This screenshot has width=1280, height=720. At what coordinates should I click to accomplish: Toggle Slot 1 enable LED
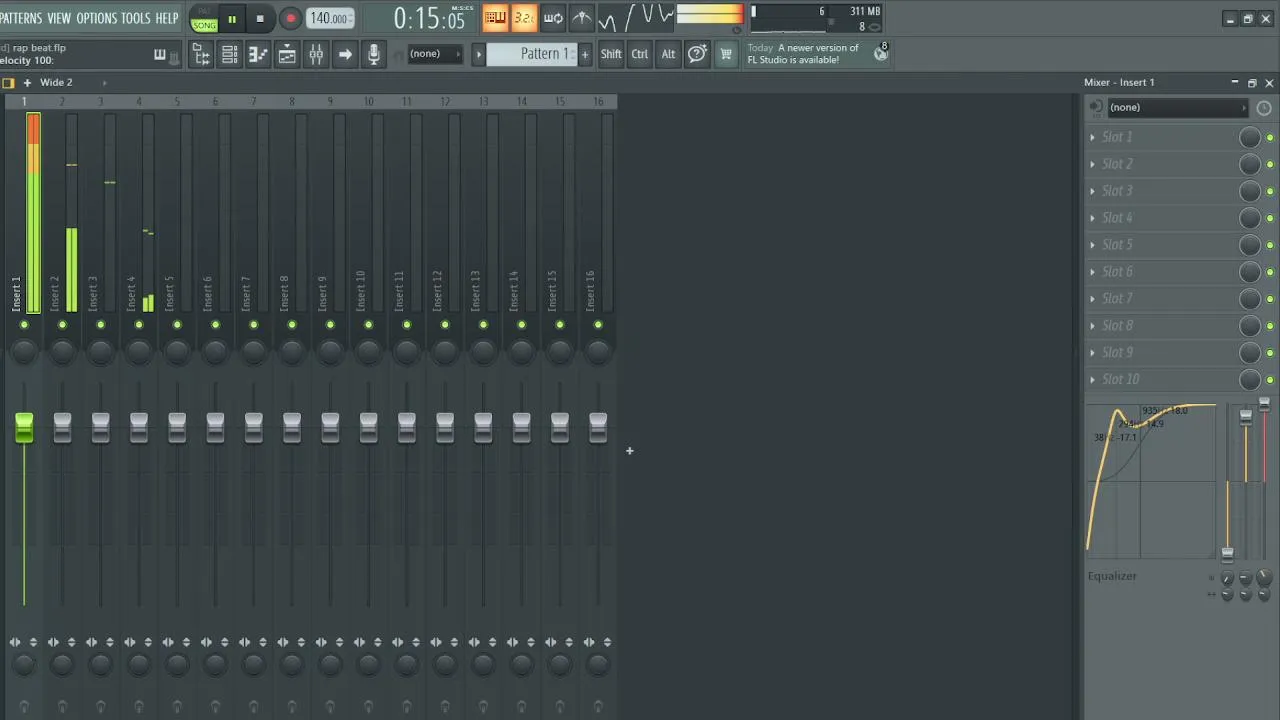coord(1270,137)
